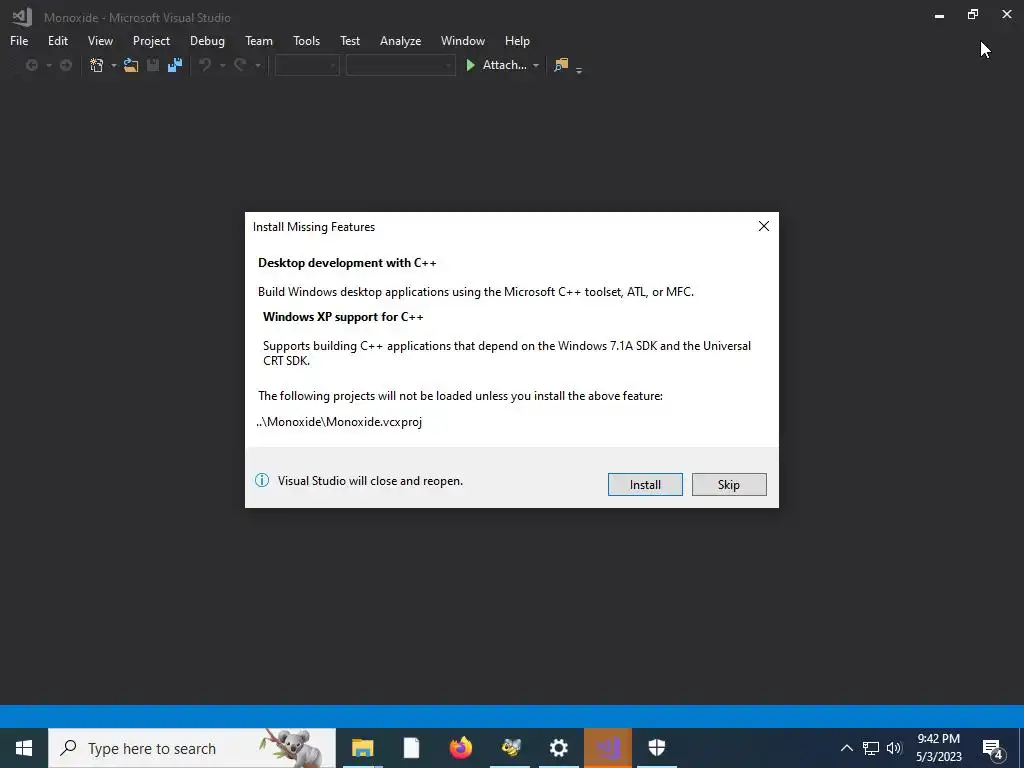Open the Solution Platforms combo box
This screenshot has width=1024, height=768.
[x=400, y=65]
